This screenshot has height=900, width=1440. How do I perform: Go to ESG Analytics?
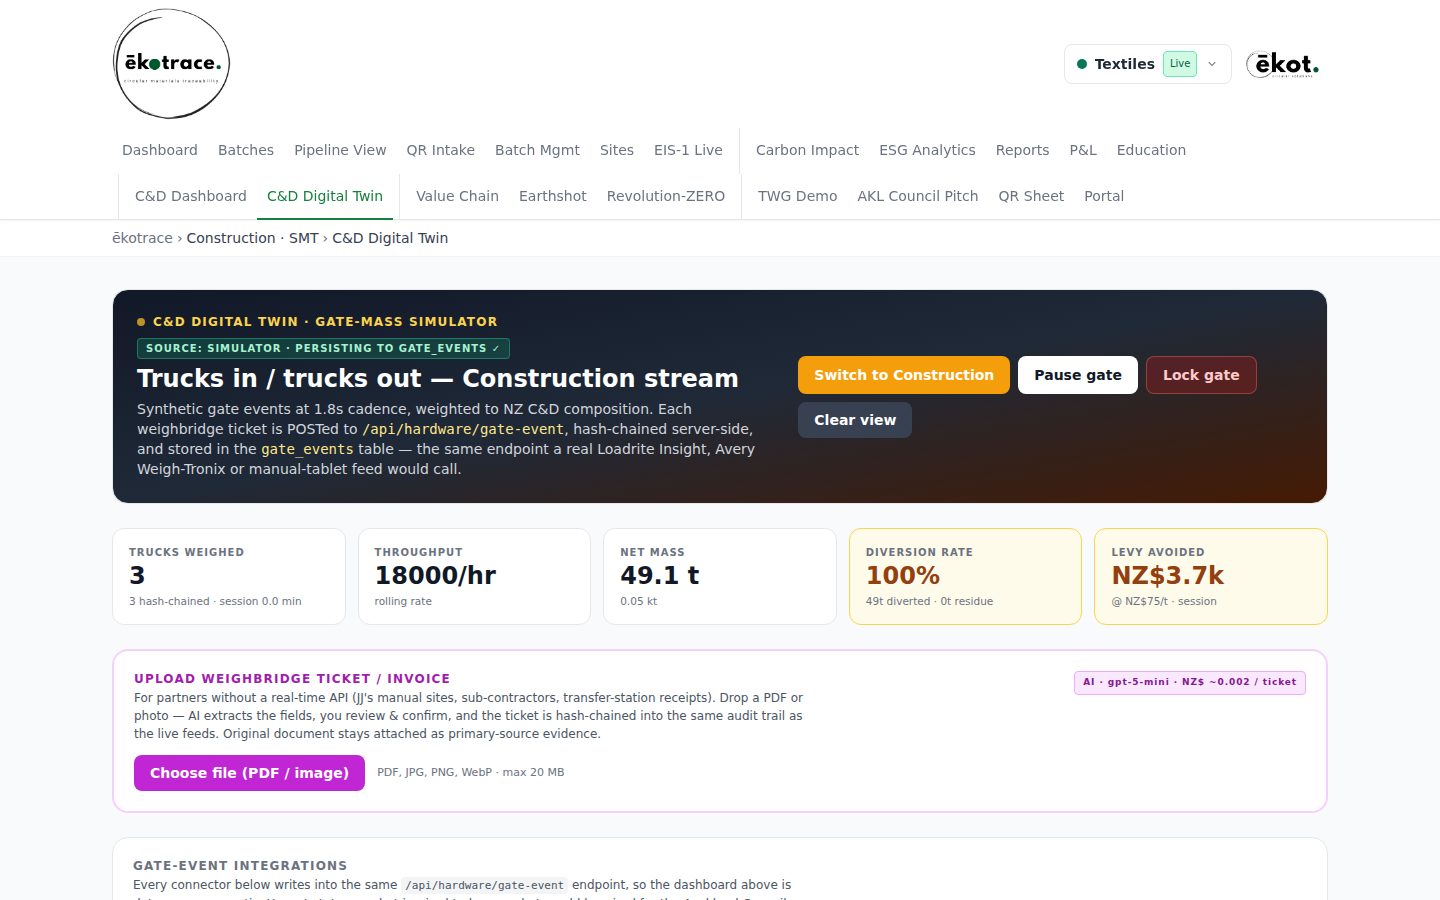pyautogui.click(x=927, y=150)
